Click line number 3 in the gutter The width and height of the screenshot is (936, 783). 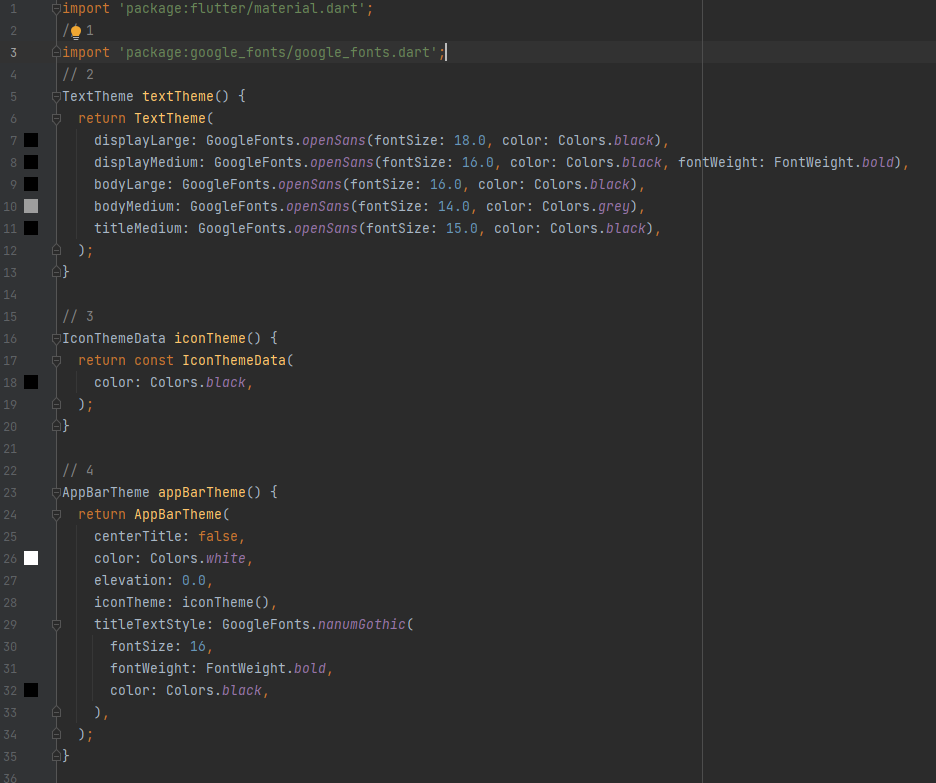tap(13, 53)
